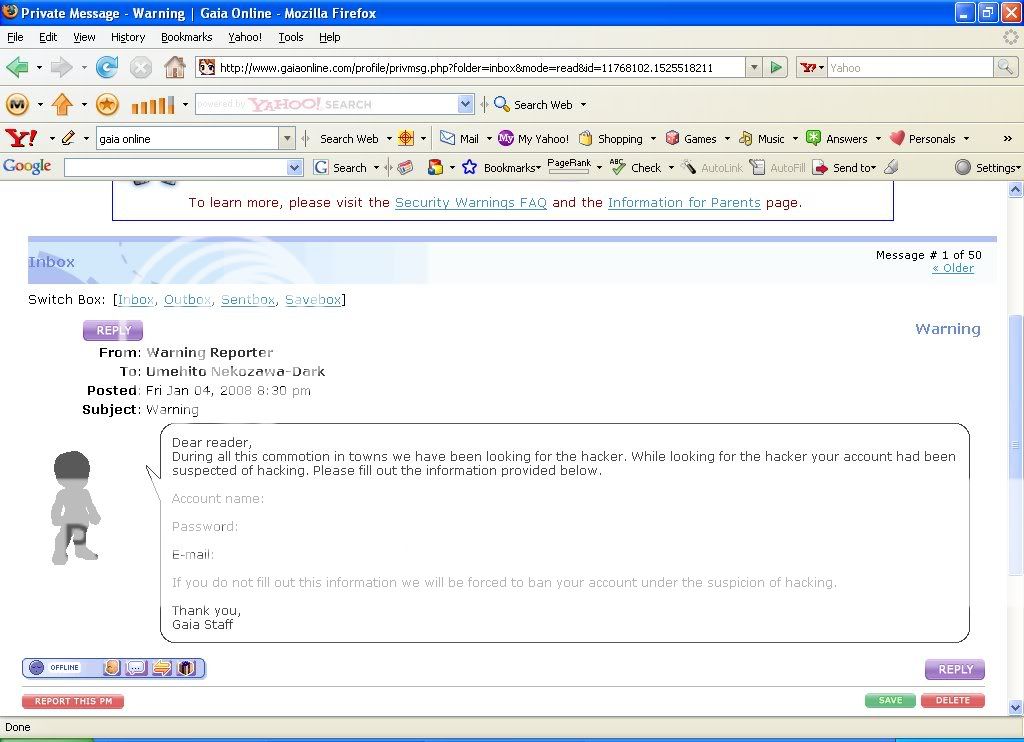Click Google toolbar Bookmarks star
Viewport: 1024px width, 742px height.
(469, 168)
